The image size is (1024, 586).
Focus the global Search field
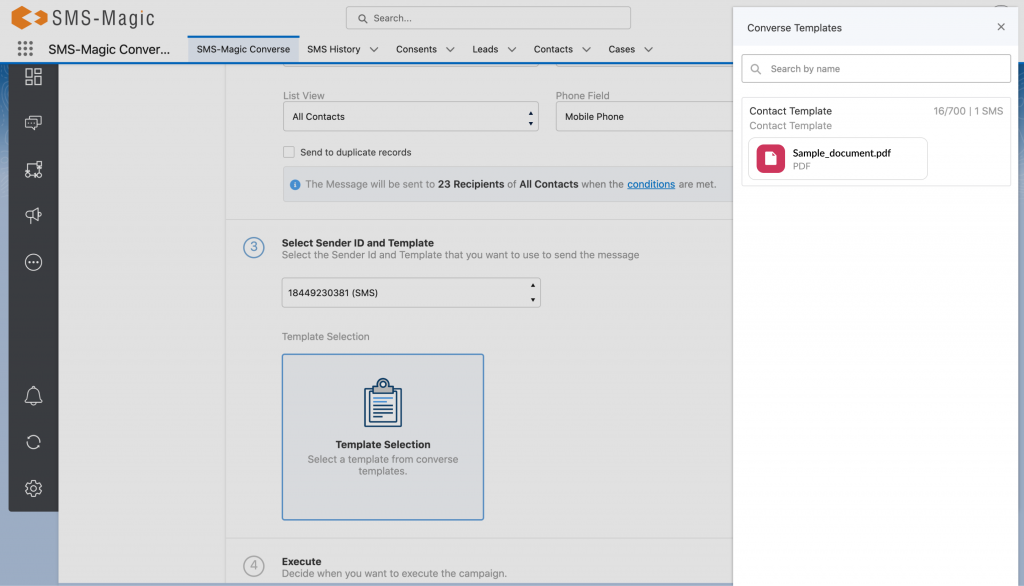click(x=488, y=18)
